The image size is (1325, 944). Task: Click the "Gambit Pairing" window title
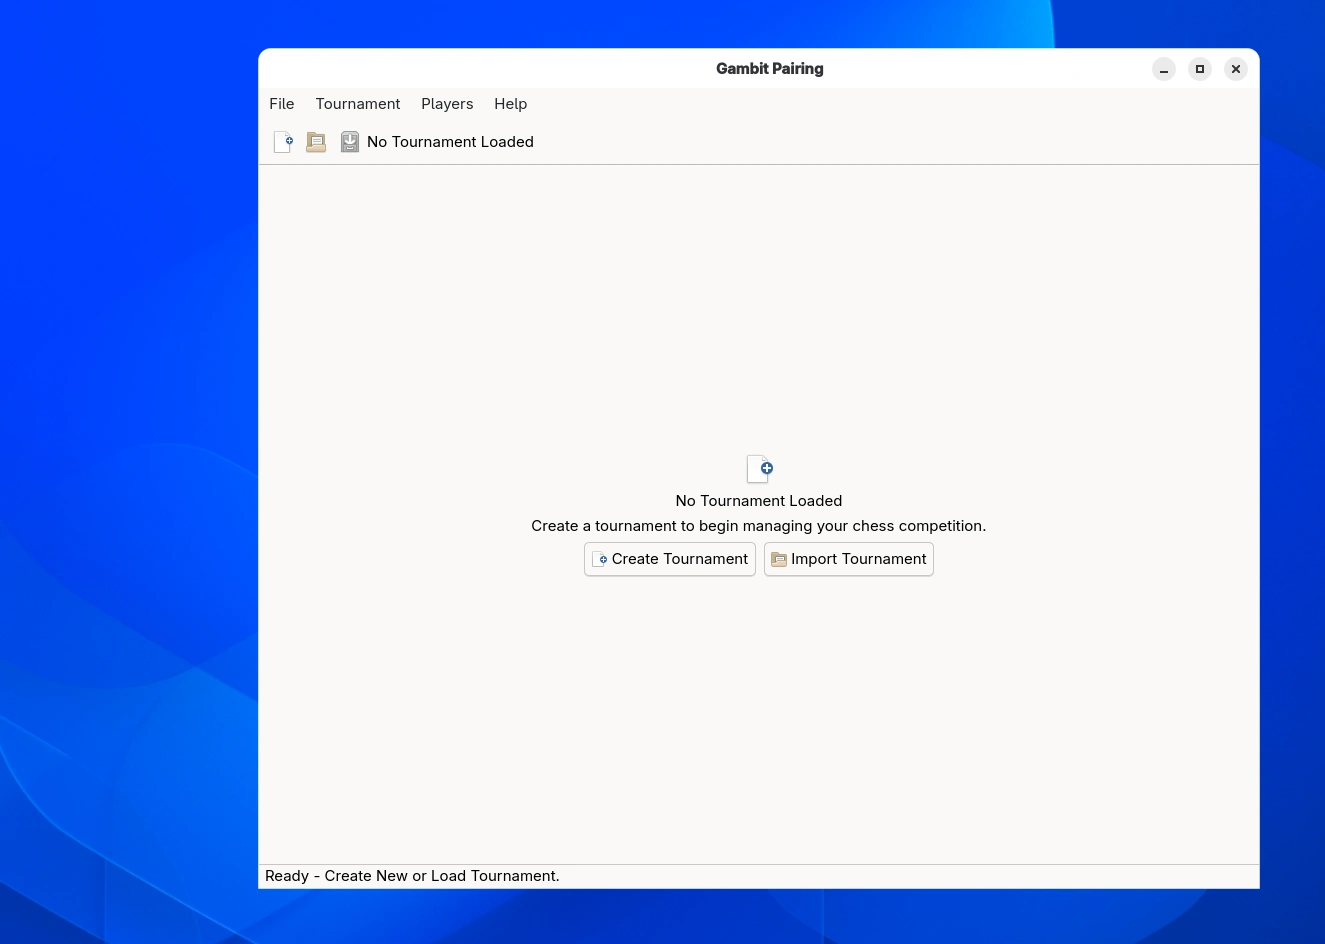(770, 69)
